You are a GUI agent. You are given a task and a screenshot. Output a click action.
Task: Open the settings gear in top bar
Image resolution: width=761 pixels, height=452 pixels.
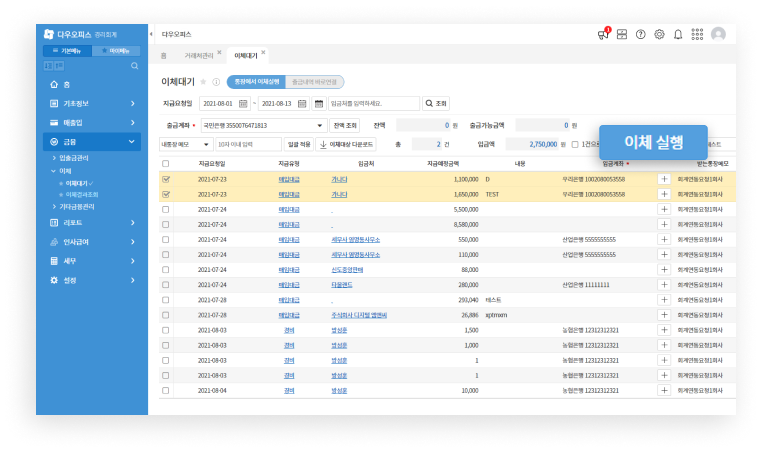pos(659,34)
